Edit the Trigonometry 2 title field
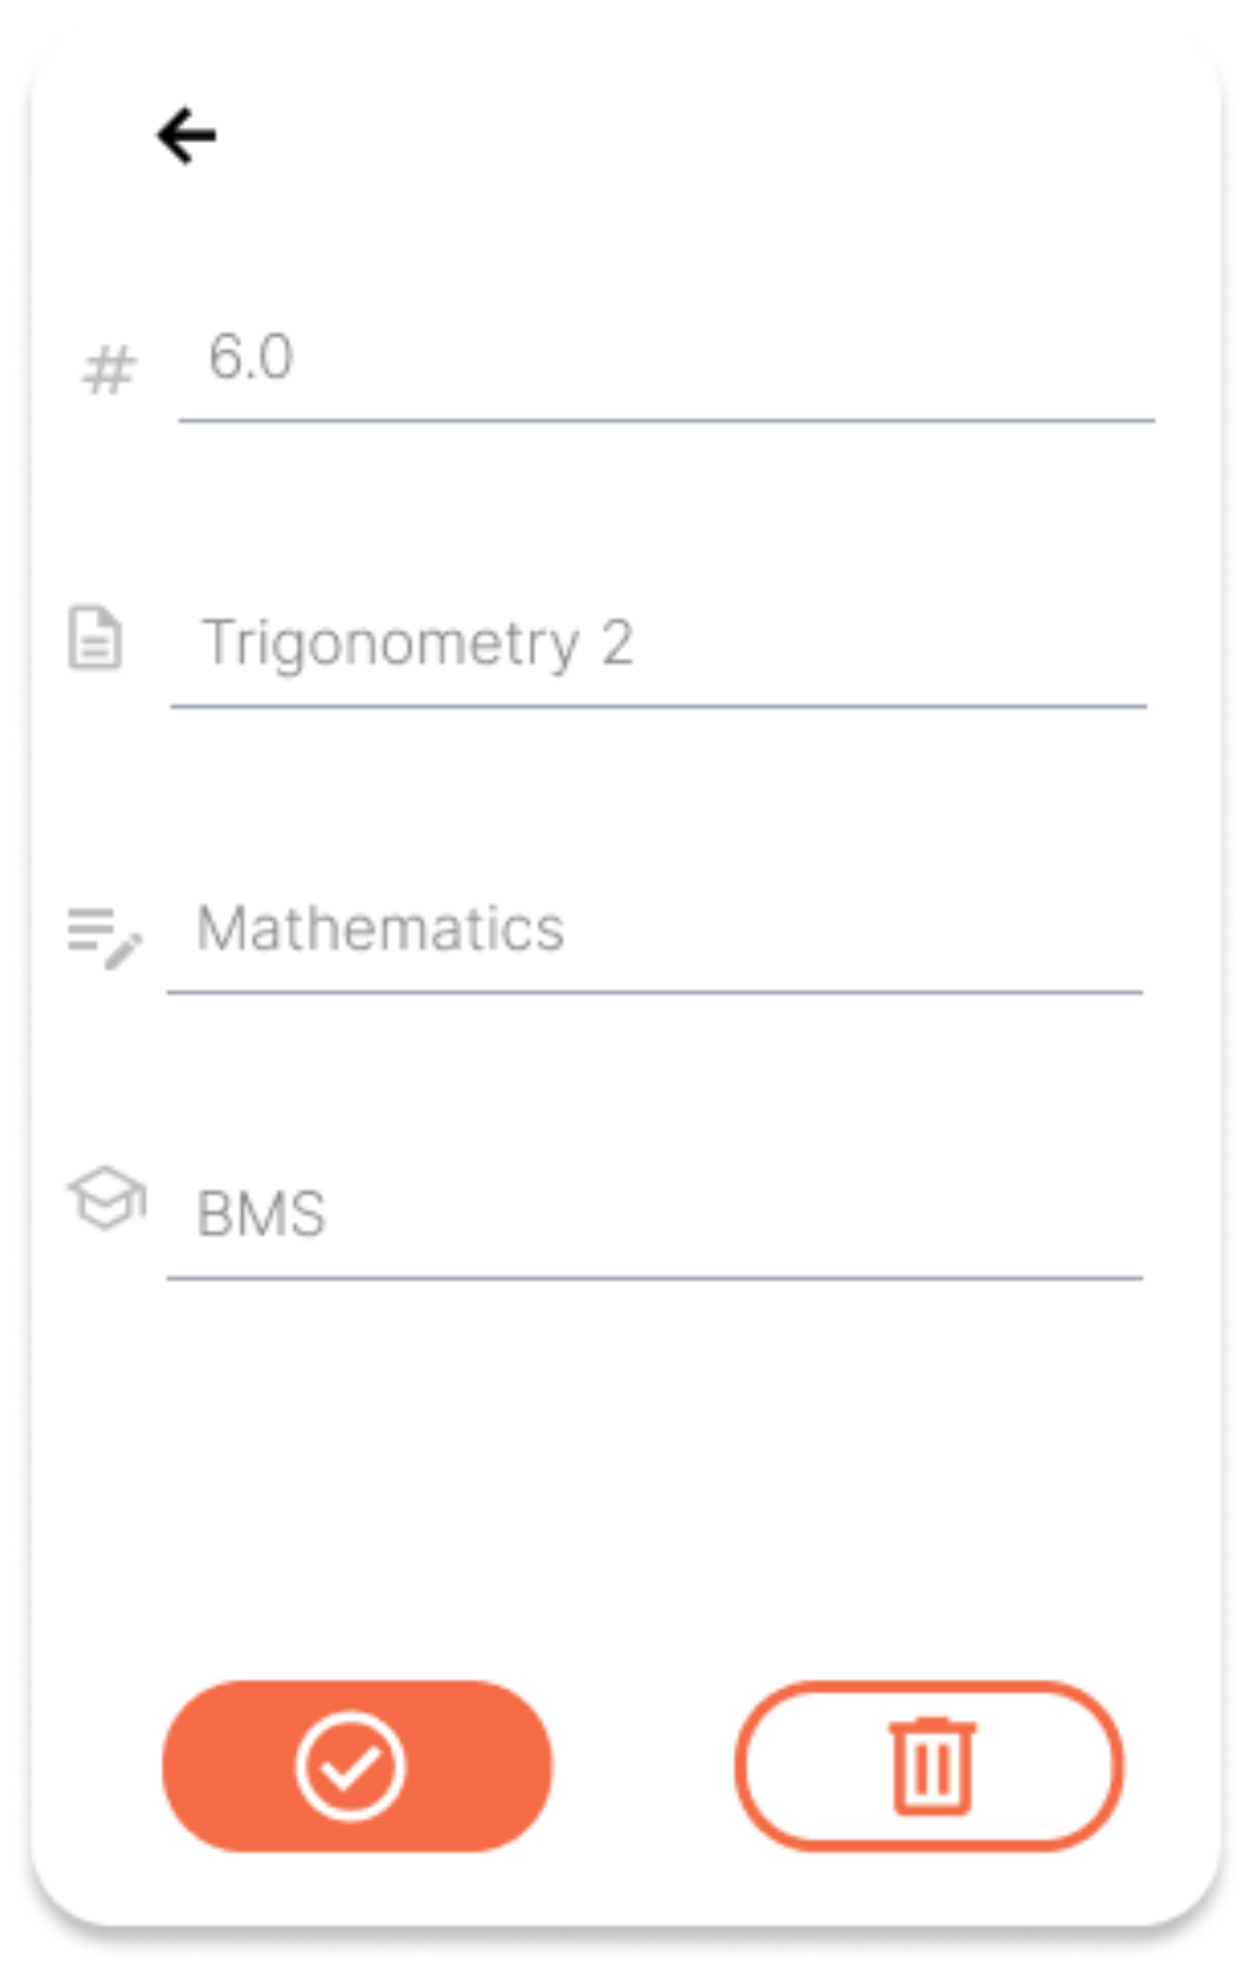This screenshot has width=1248, height=1964. click(658, 644)
